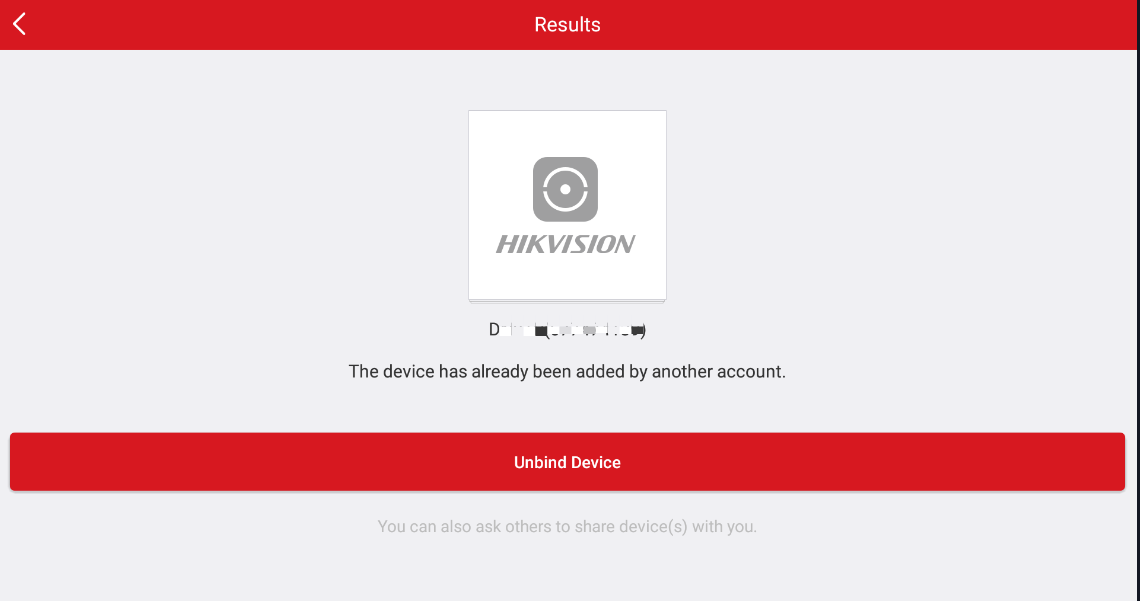Tap the Hikvision camera lens icon
This screenshot has height=601, width=1140.
tap(565, 189)
